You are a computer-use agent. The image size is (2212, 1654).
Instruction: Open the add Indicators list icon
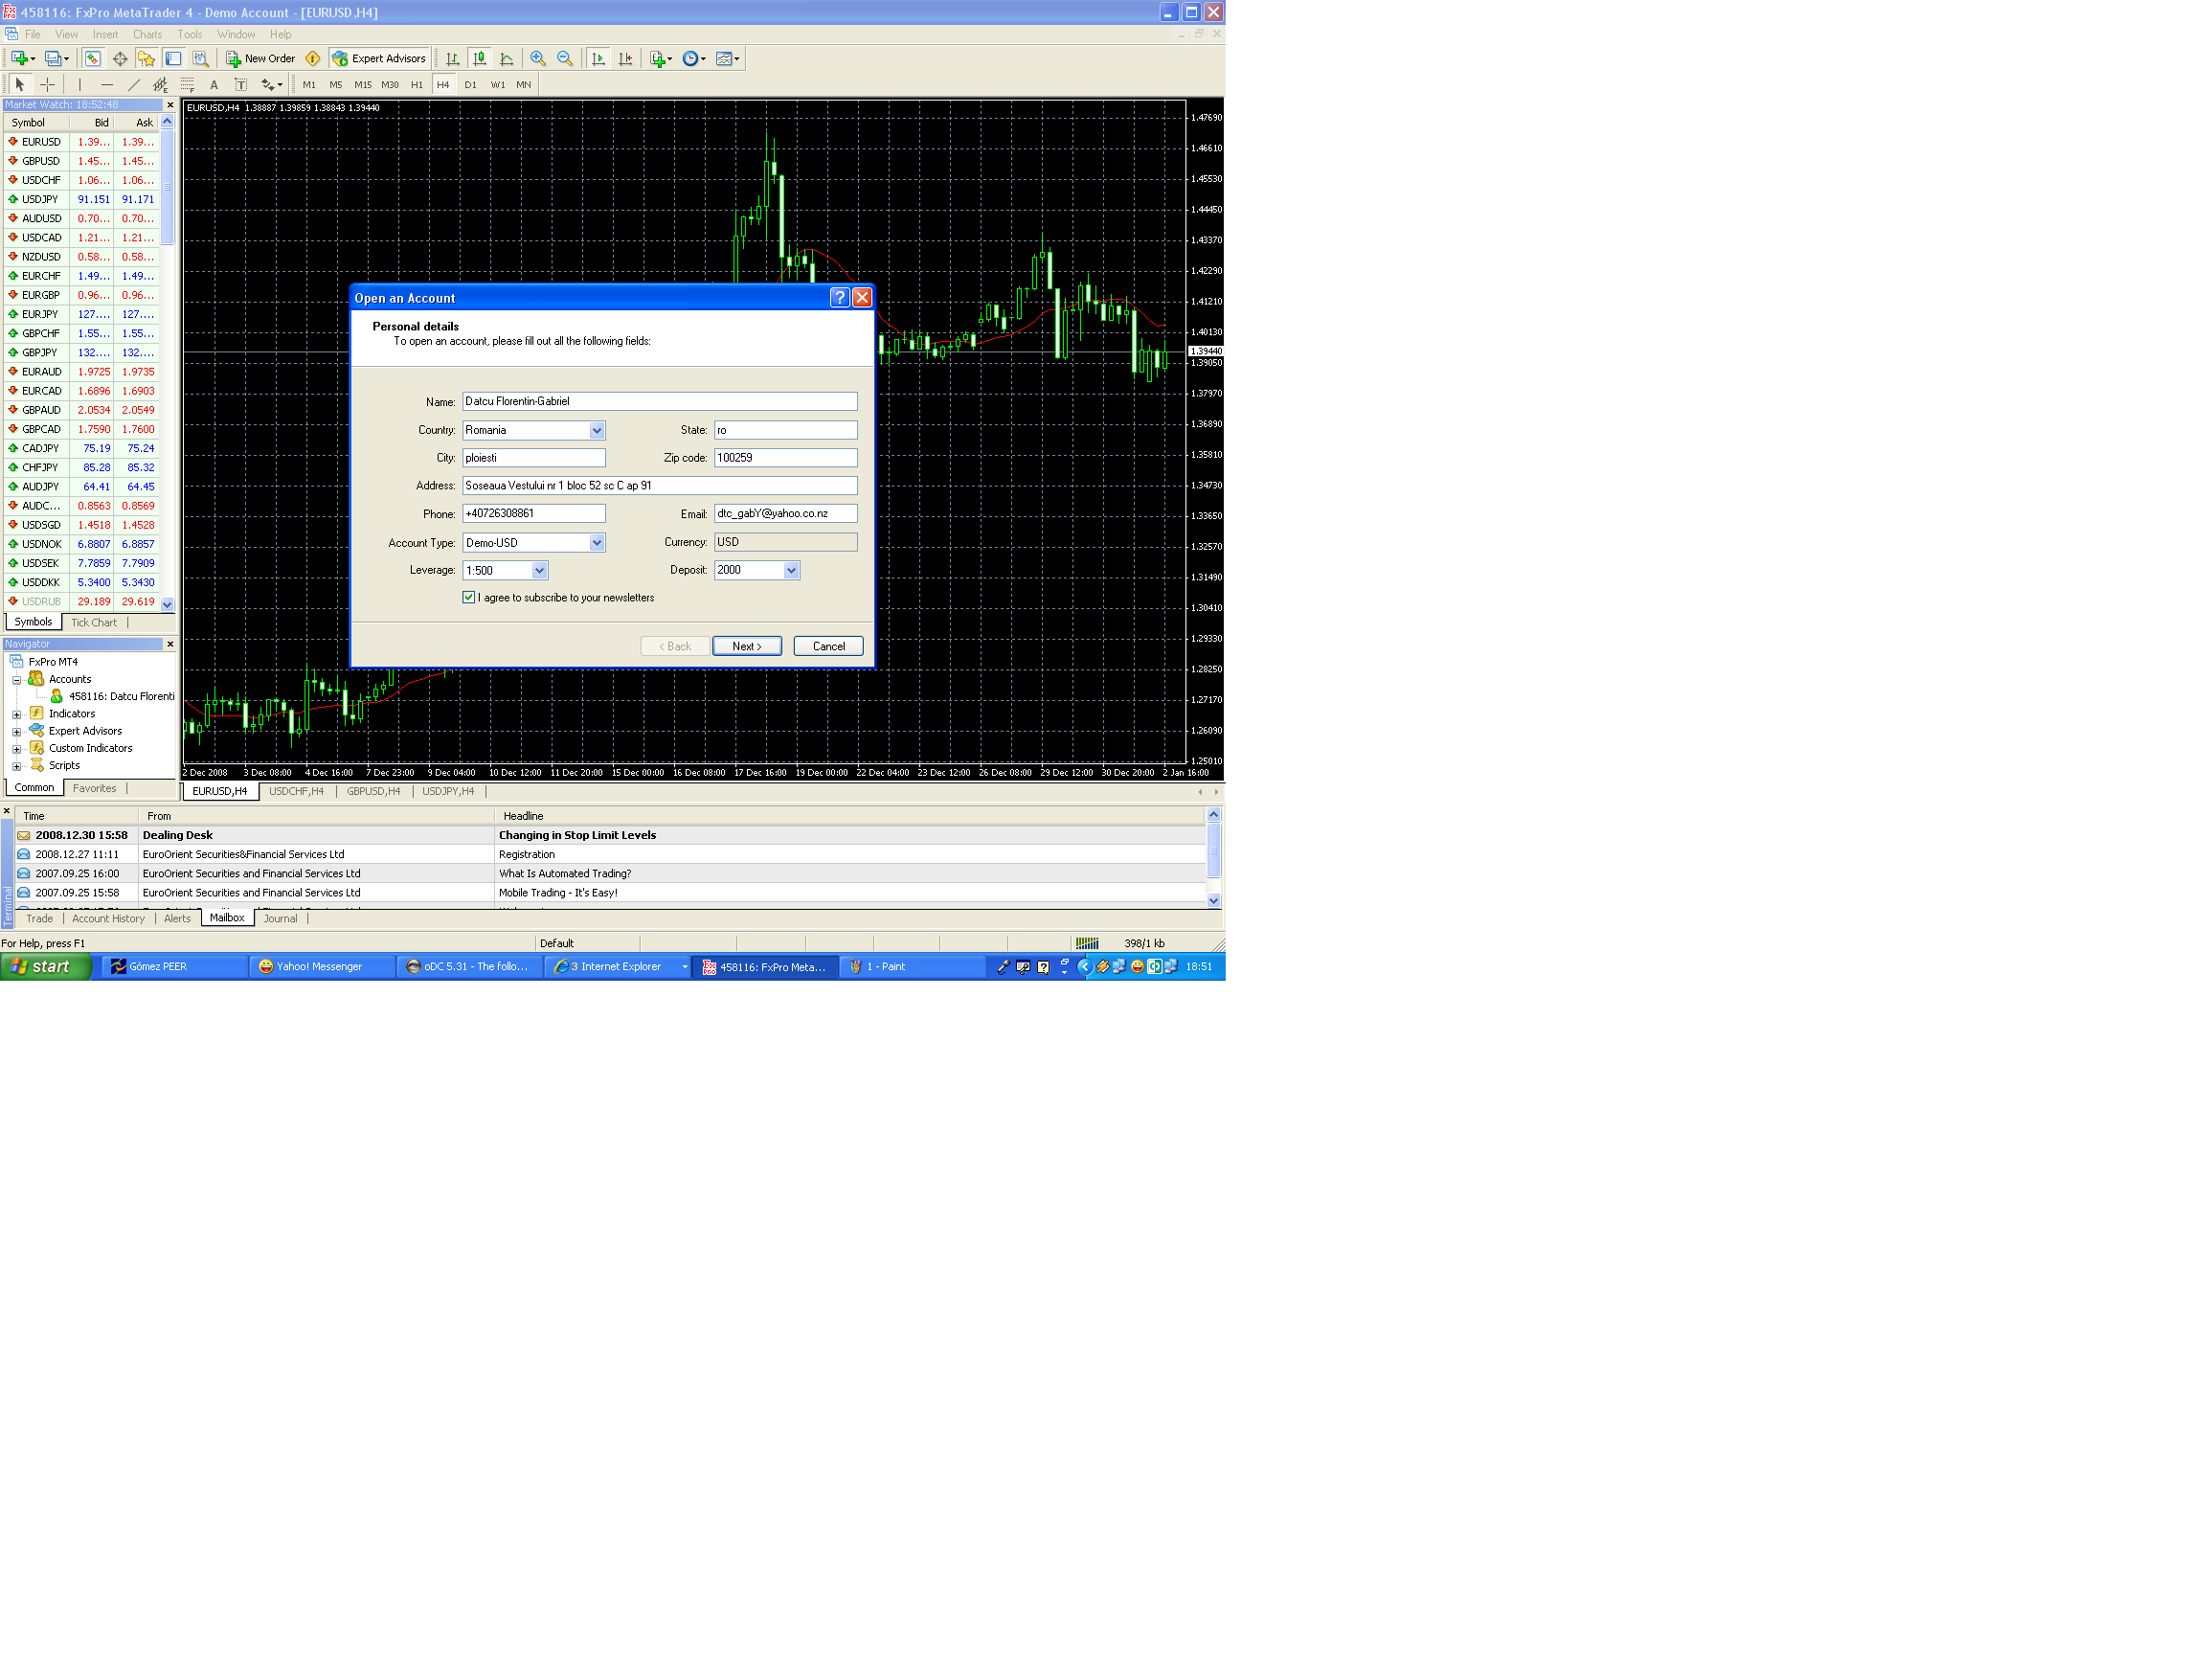[x=660, y=59]
